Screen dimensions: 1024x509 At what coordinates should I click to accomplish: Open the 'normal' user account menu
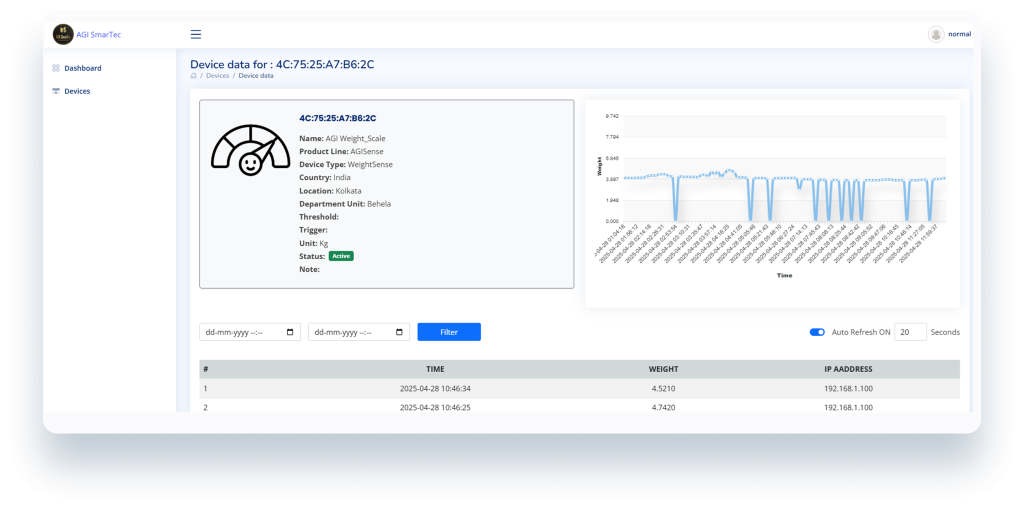tap(959, 34)
